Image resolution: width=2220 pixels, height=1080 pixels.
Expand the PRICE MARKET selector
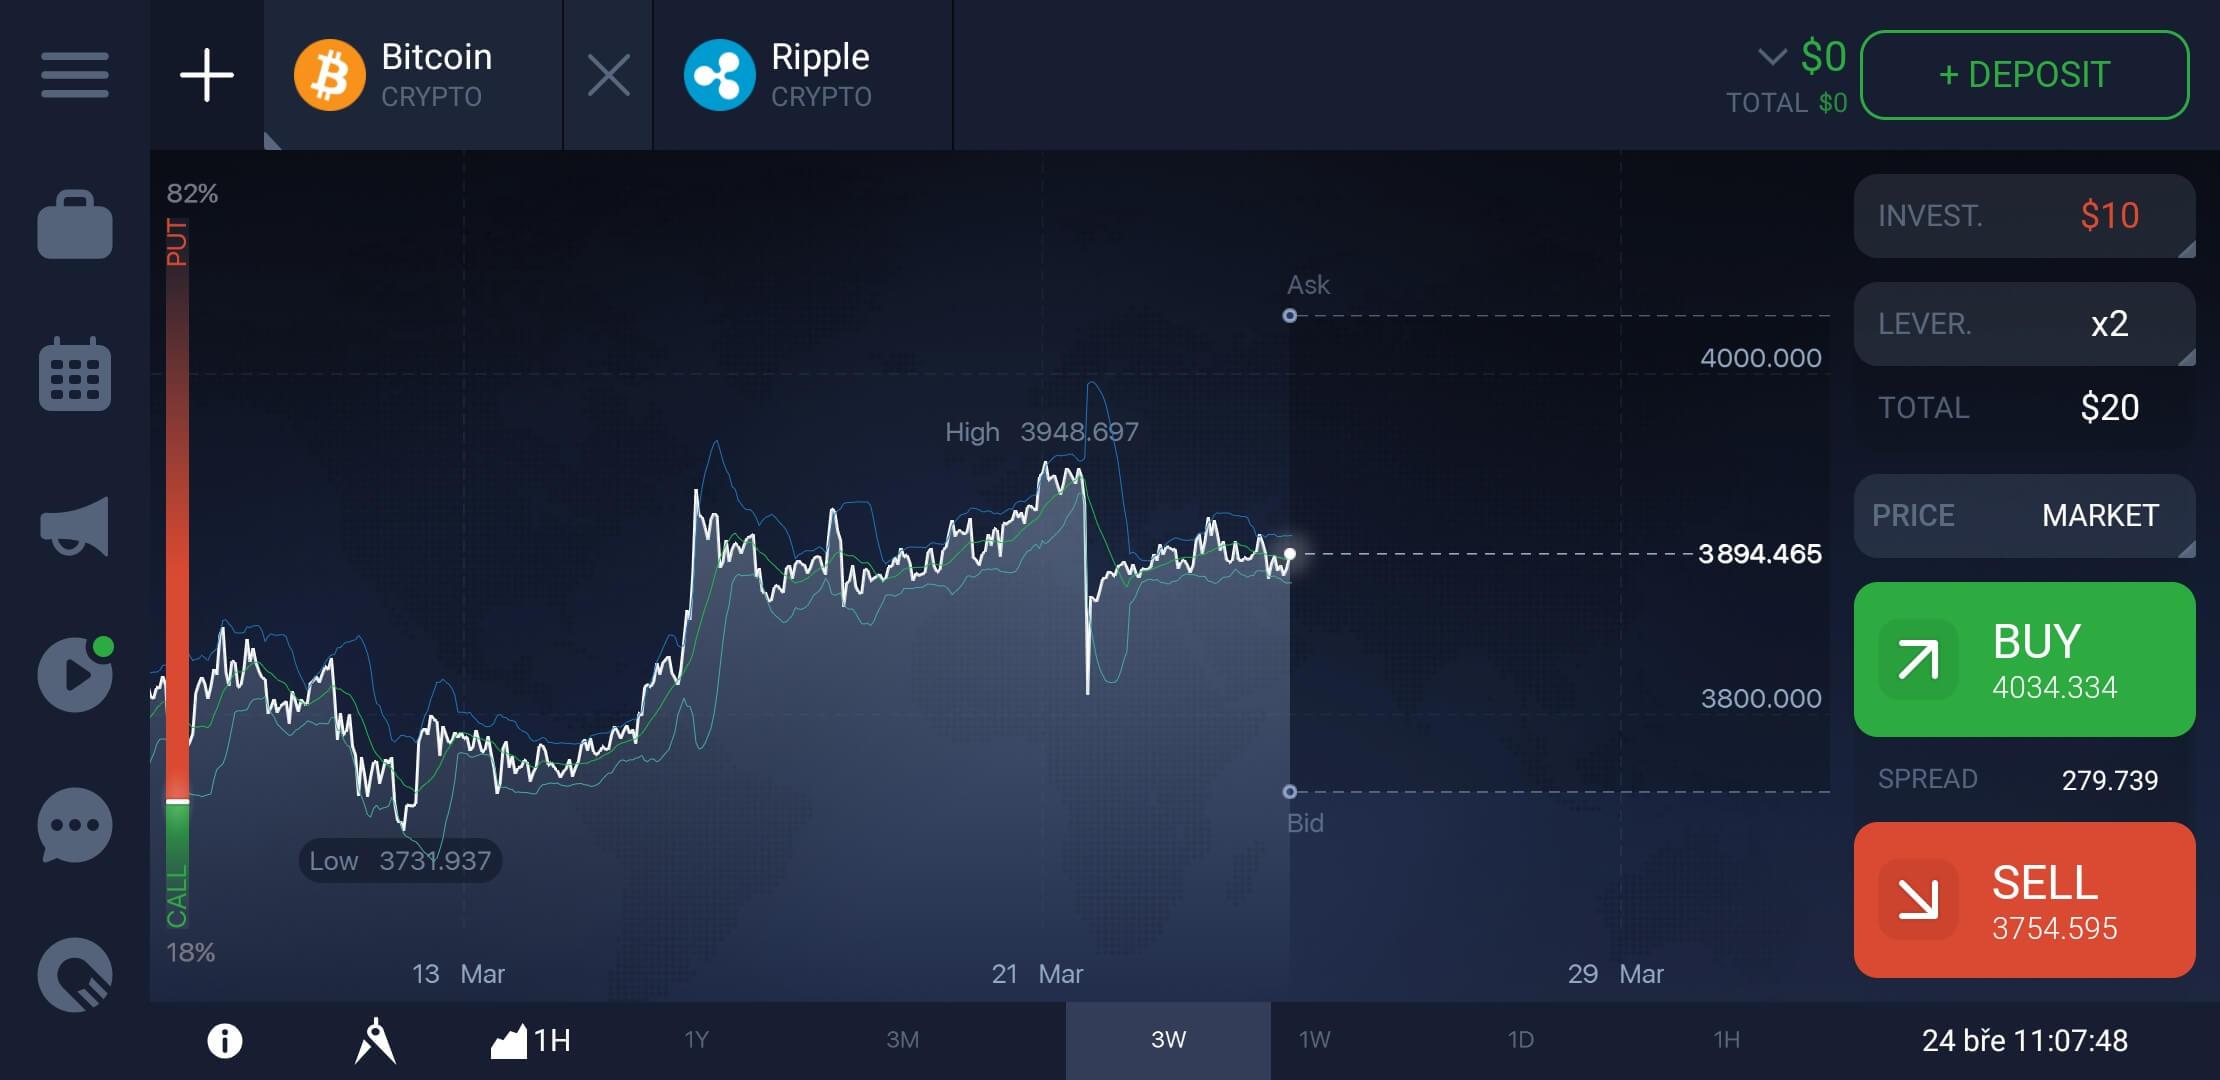2024,516
